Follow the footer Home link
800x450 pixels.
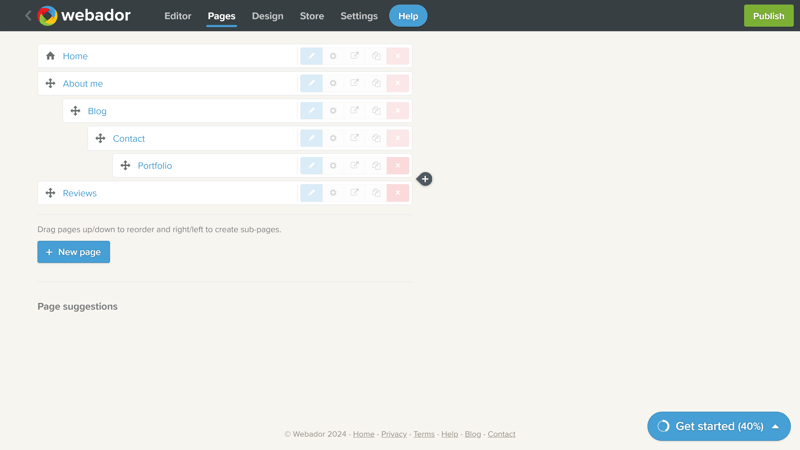(x=364, y=434)
